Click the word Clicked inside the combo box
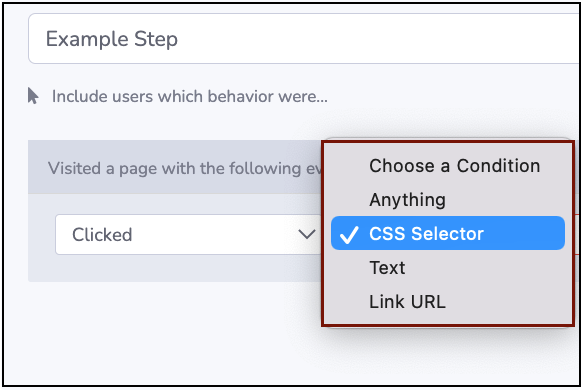The width and height of the screenshot is (582, 390). (x=102, y=235)
